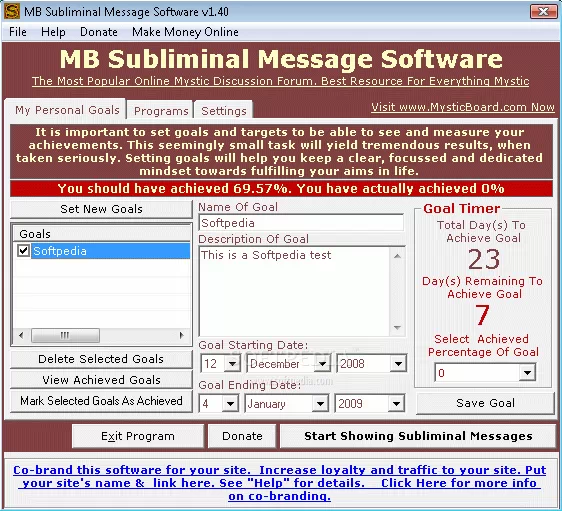Screen dimensions: 562x511
Task: Open the Donate menu
Action: [99, 32]
